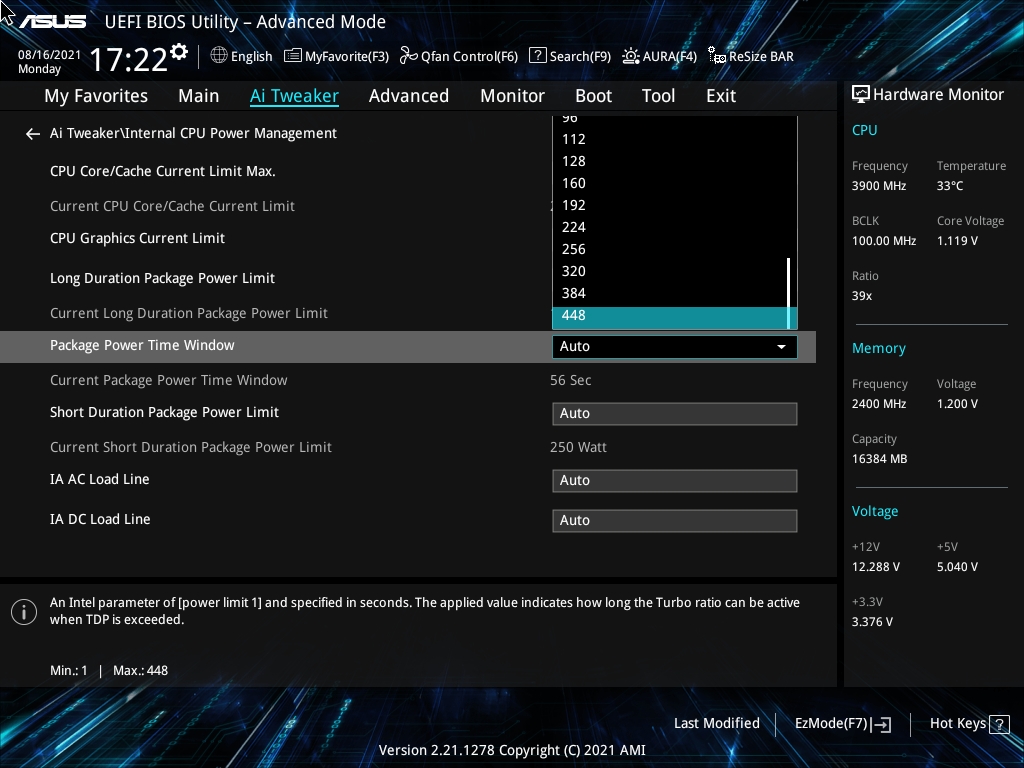The image size is (1024, 768).
Task: Open the time settings gear icon
Action: 179,52
